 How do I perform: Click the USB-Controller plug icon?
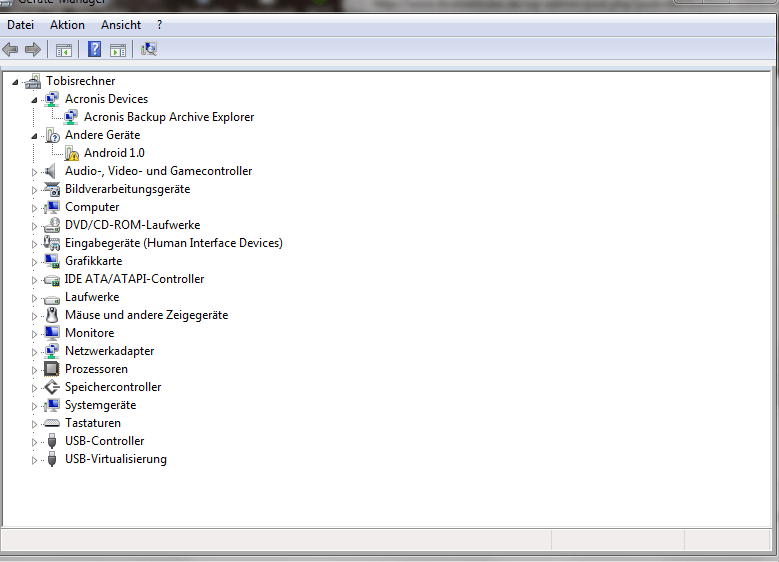[x=52, y=441]
